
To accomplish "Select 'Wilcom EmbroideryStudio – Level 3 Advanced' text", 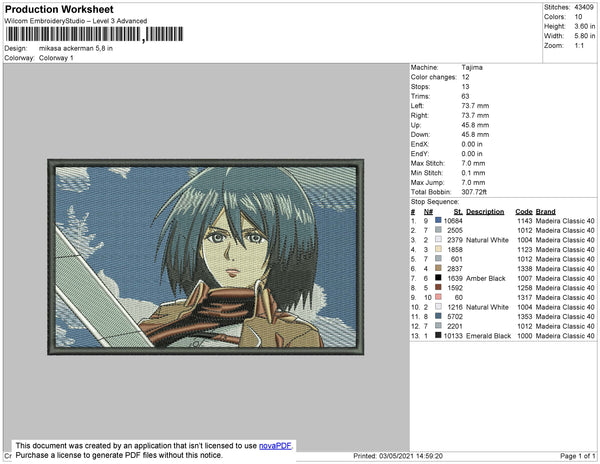I will pos(76,21).
